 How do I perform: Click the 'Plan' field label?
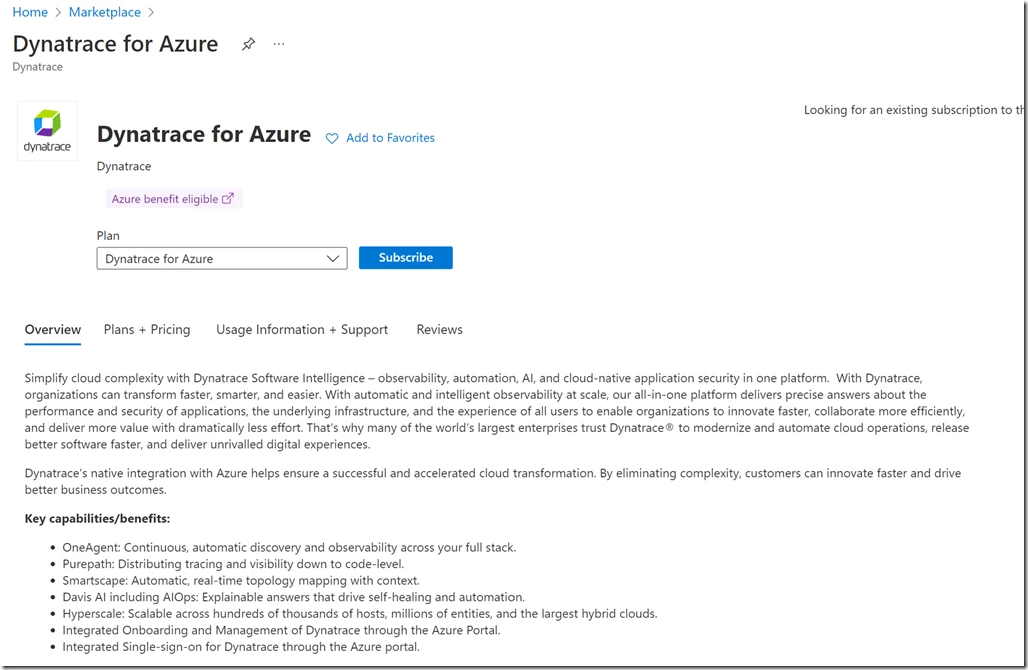(108, 236)
